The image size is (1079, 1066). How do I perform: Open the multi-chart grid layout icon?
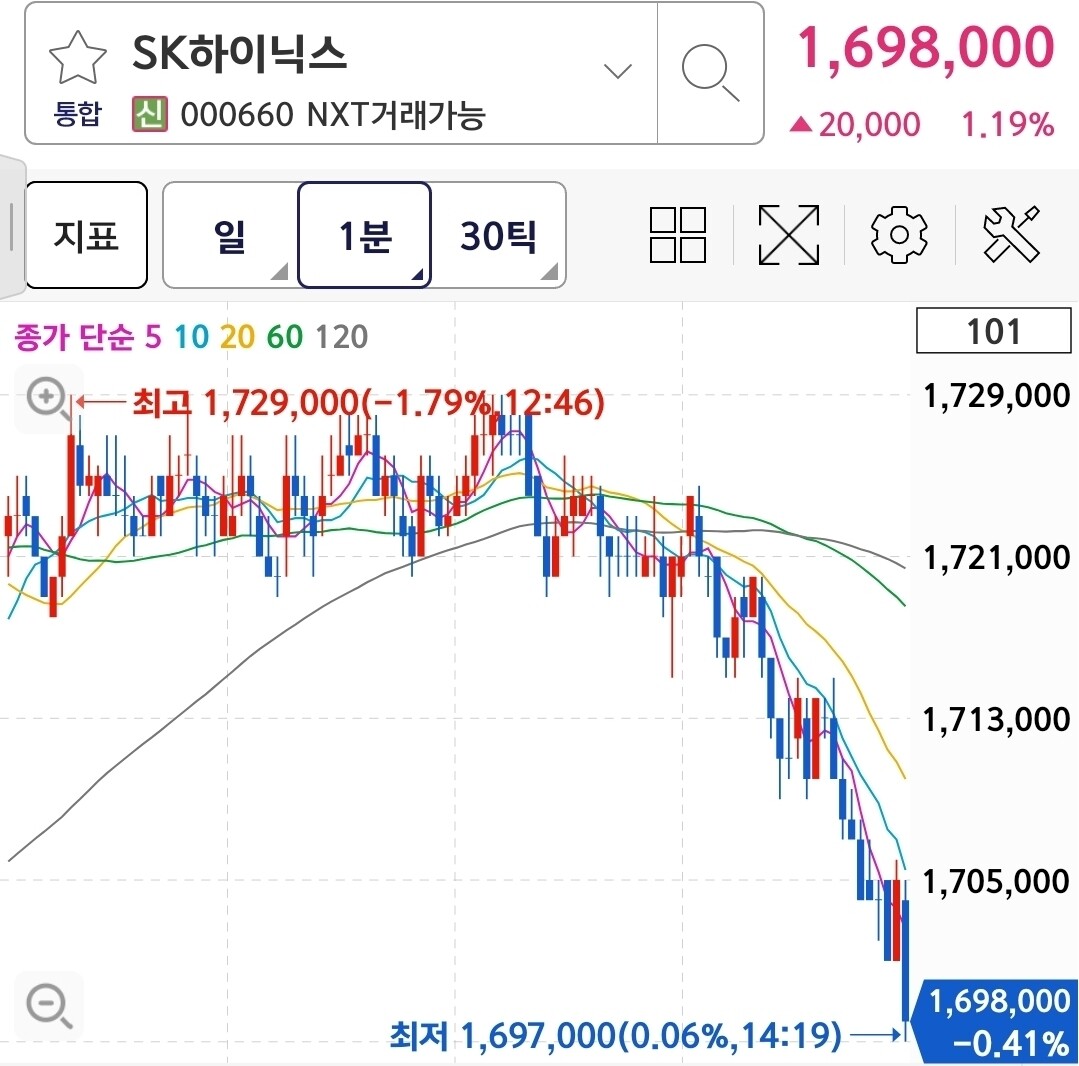678,235
